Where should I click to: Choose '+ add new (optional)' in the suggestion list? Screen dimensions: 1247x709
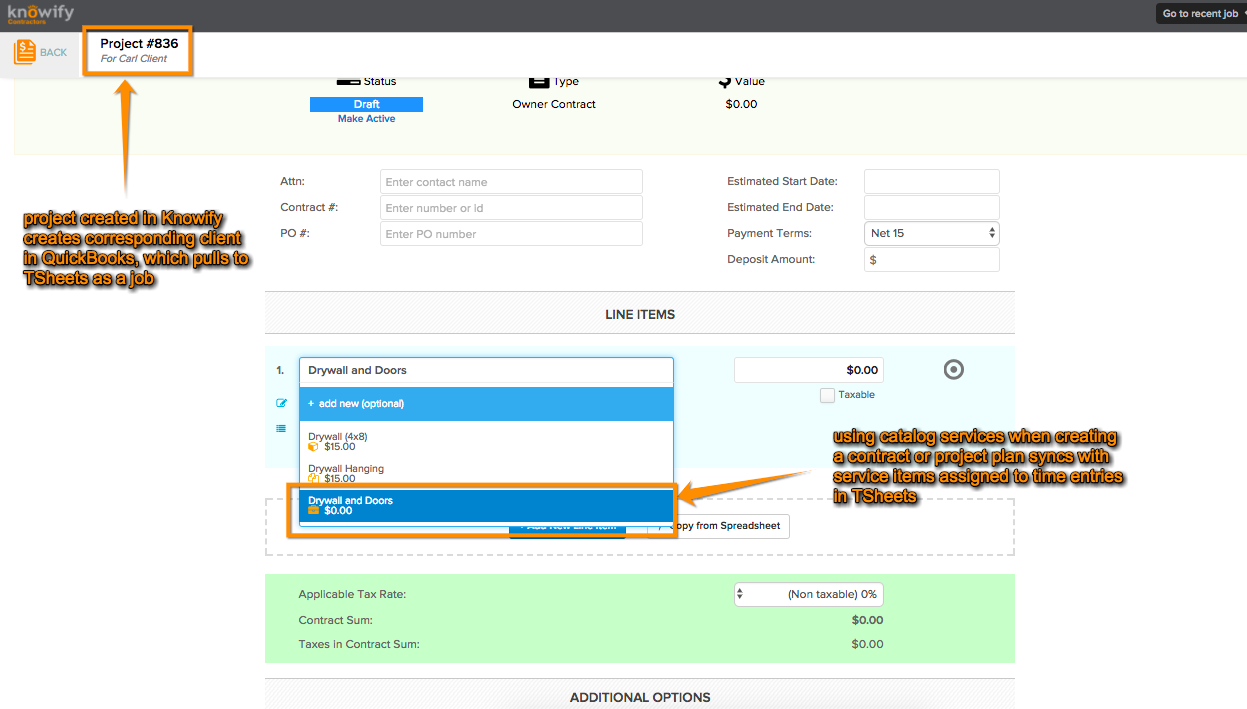coord(486,404)
